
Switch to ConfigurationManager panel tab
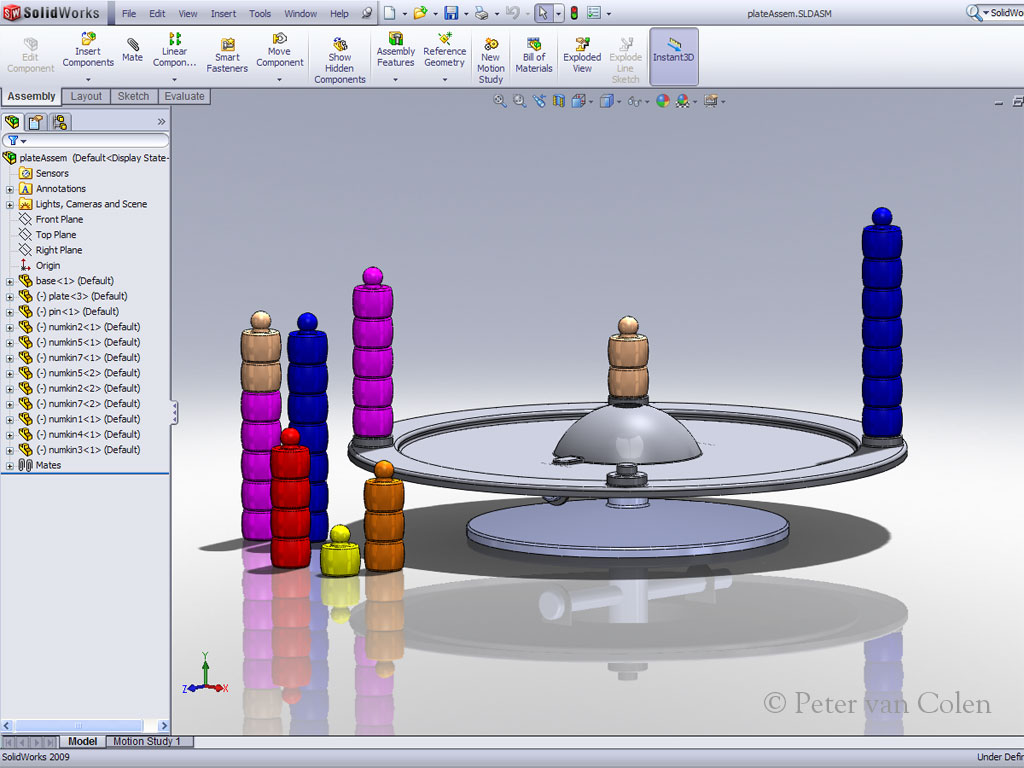(x=59, y=122)
